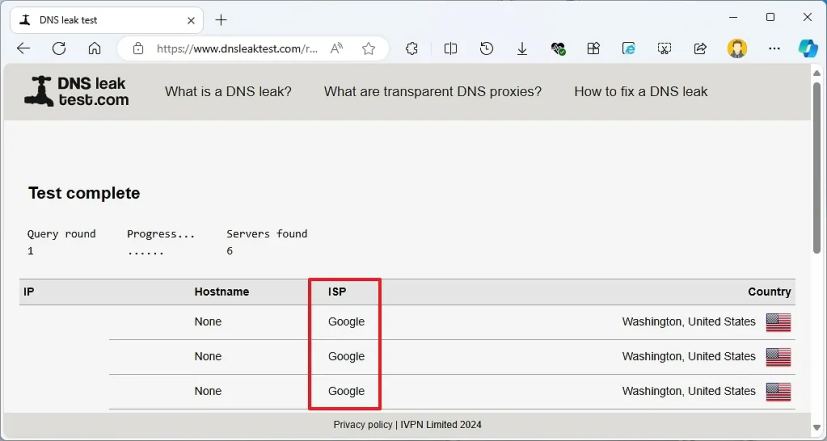Click the ISP column header
Viewport: 827px width, 441px height.
tap(337, 292)
